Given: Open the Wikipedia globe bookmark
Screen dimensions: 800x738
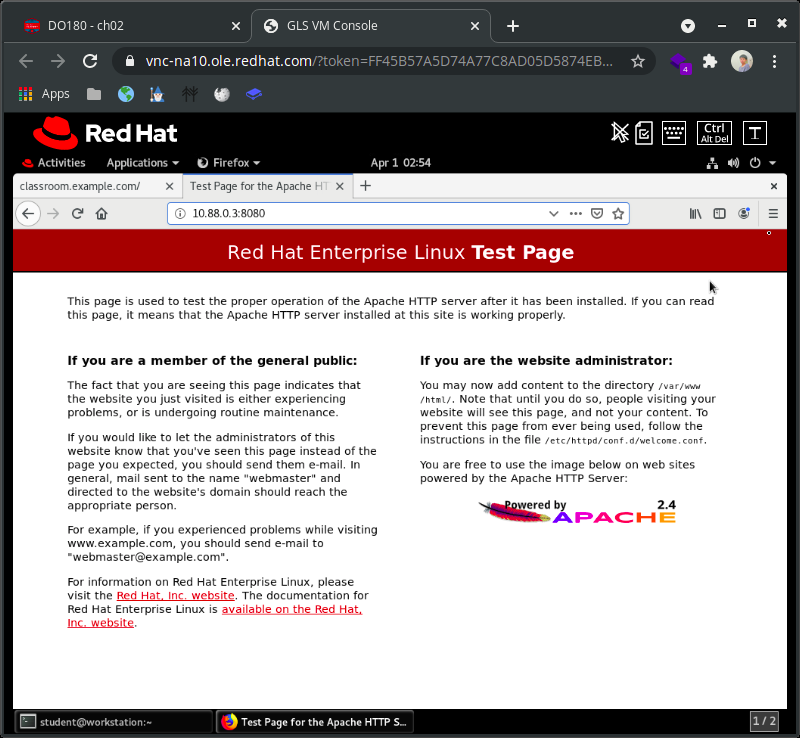Looking at the screenshot, I should [x=221, y=94].
